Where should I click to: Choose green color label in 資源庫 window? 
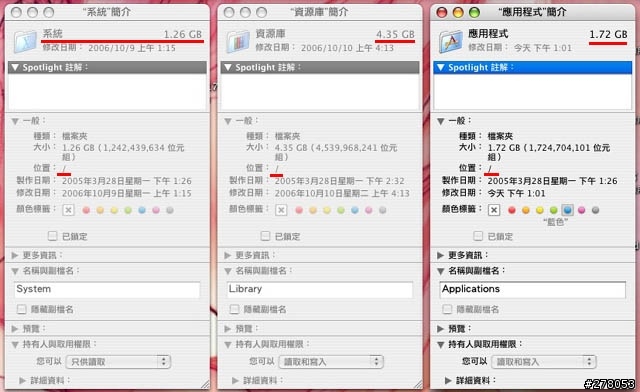[341, 210]
